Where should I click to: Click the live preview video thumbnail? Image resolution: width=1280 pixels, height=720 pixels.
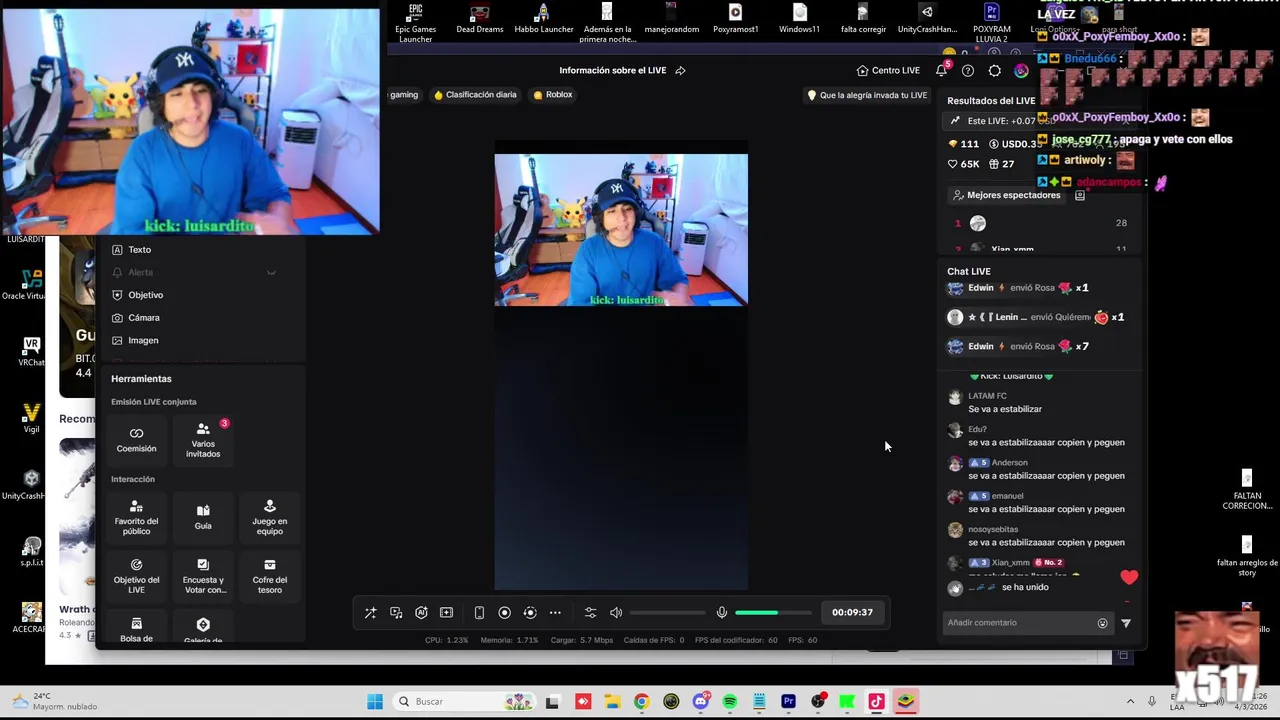click(621, 230)
